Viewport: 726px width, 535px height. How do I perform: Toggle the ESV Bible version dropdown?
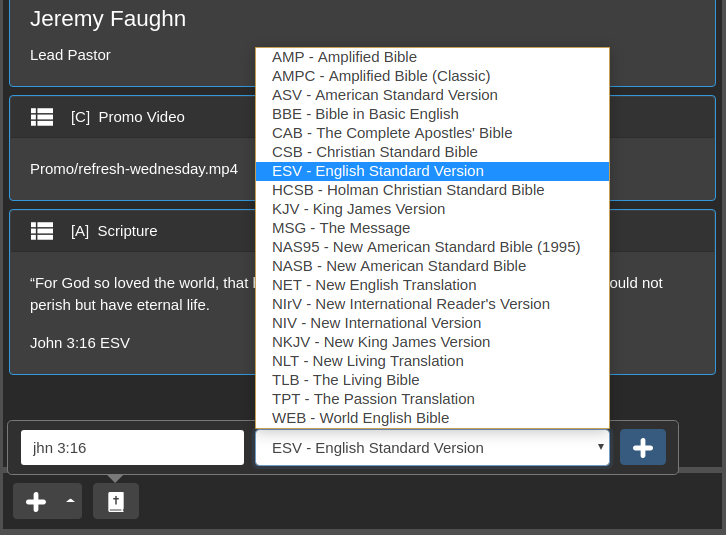[x=432, y=447]
